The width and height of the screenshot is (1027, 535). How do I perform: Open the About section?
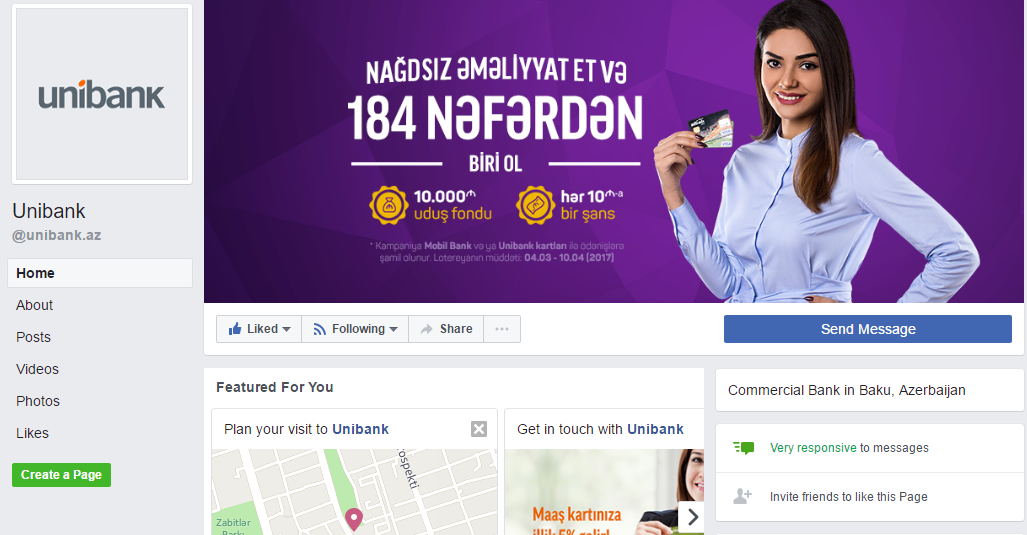click(35, 305)
